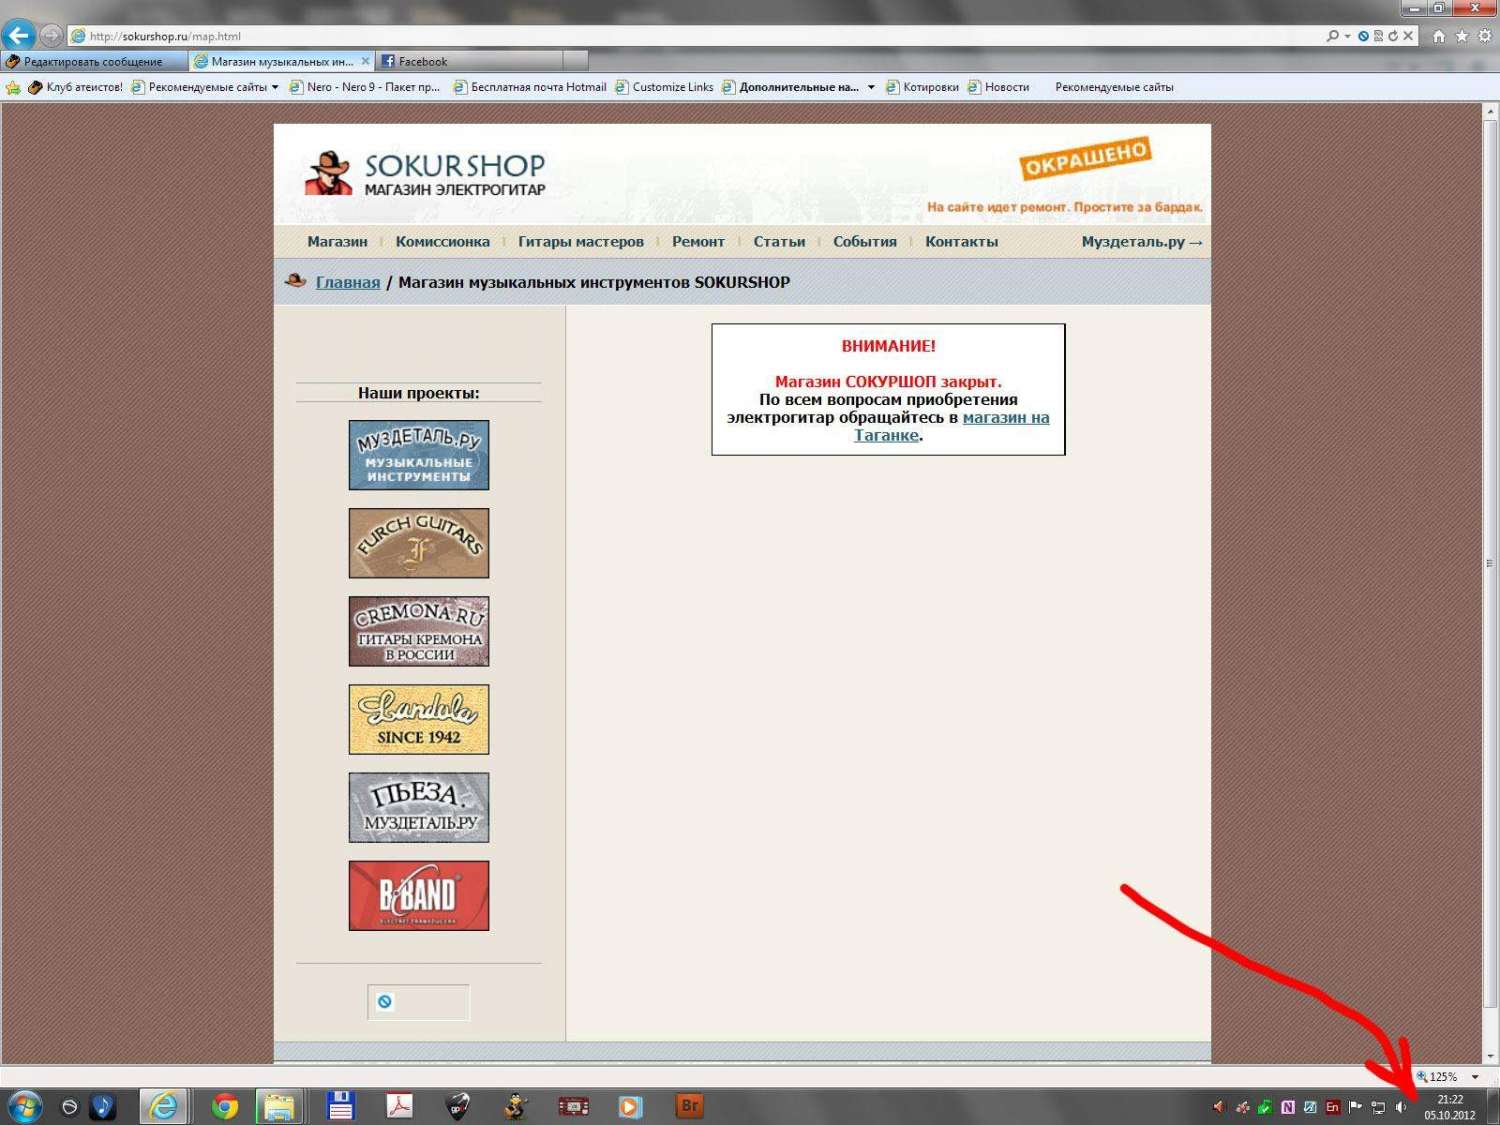Screen dimensions: 1500x1125
Task: Refresh the page using the reload icon
Action: pyautogui.click(x=1393, y=36)
